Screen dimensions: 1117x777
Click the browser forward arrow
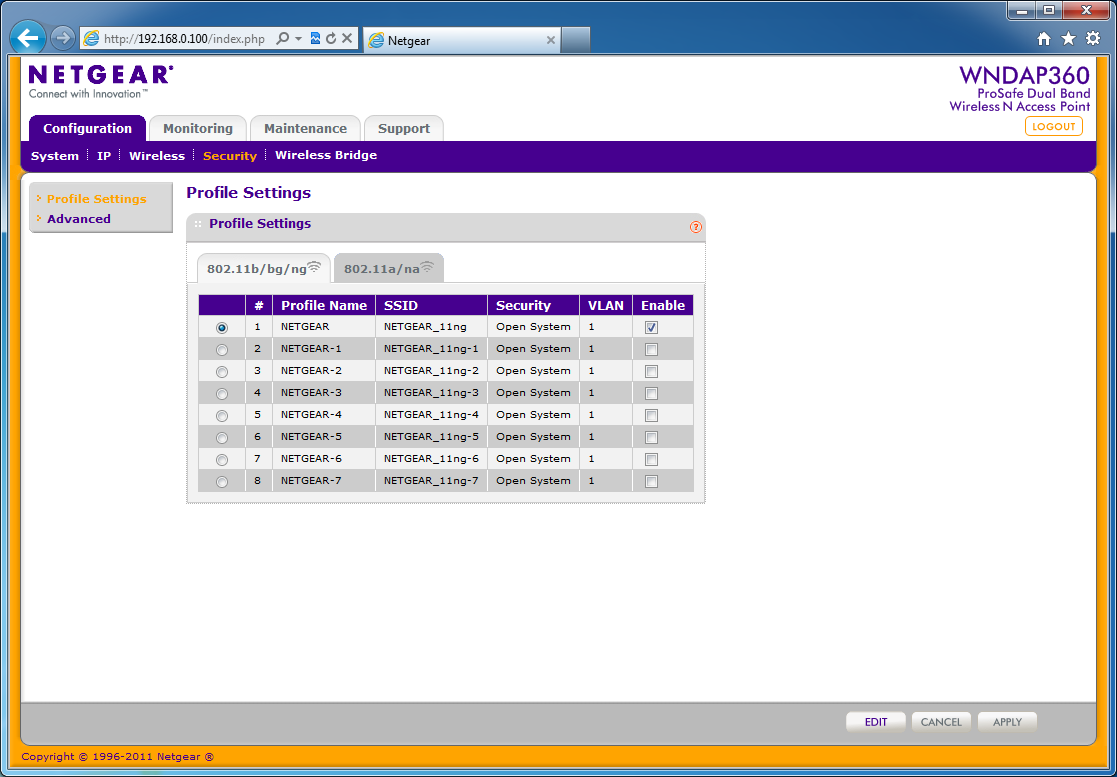click(63, 38)
